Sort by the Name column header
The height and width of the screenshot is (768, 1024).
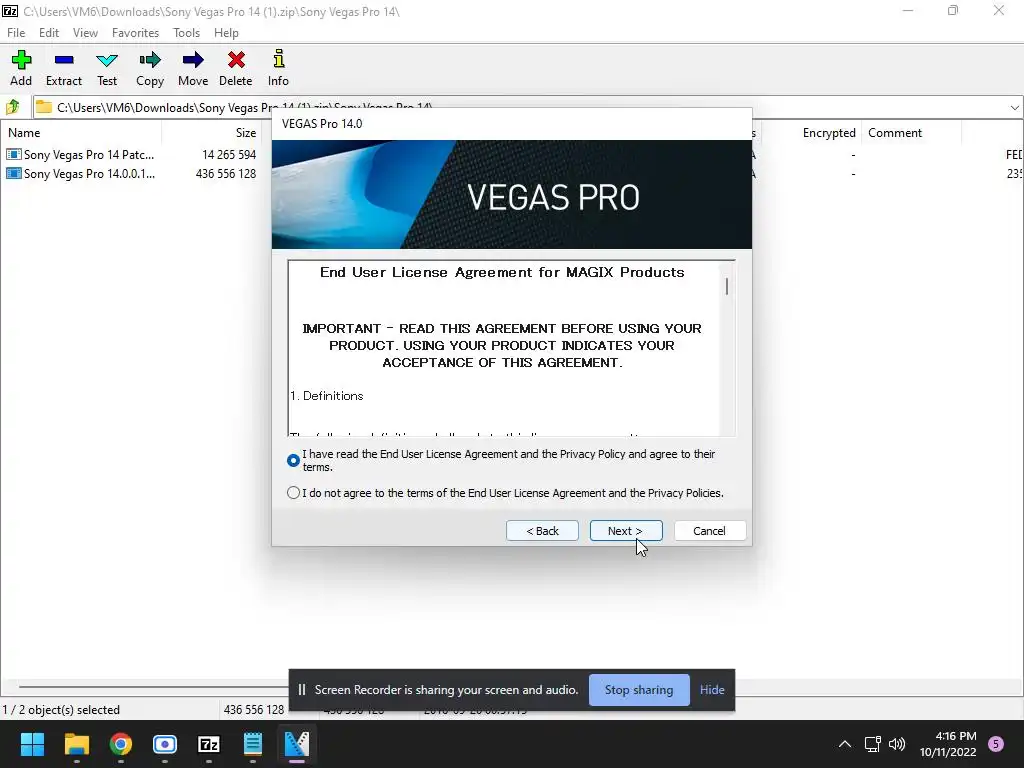(x=81, y=133)
